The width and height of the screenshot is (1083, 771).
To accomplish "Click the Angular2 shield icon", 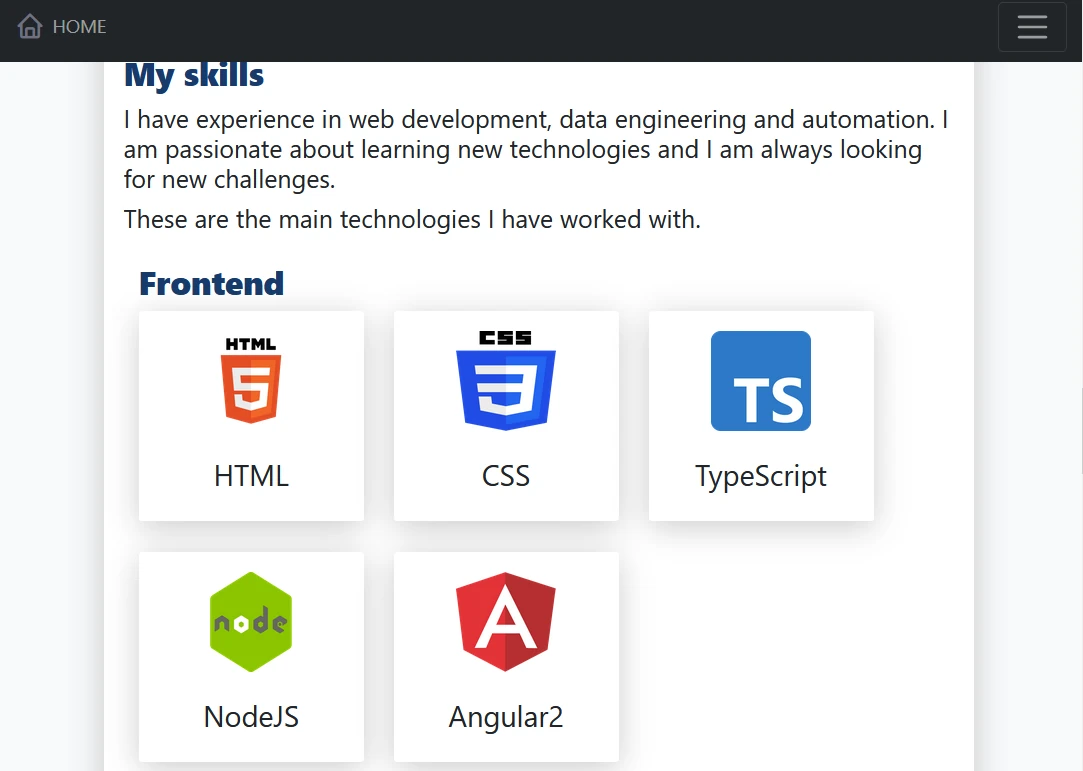I will tap(506, 621).
